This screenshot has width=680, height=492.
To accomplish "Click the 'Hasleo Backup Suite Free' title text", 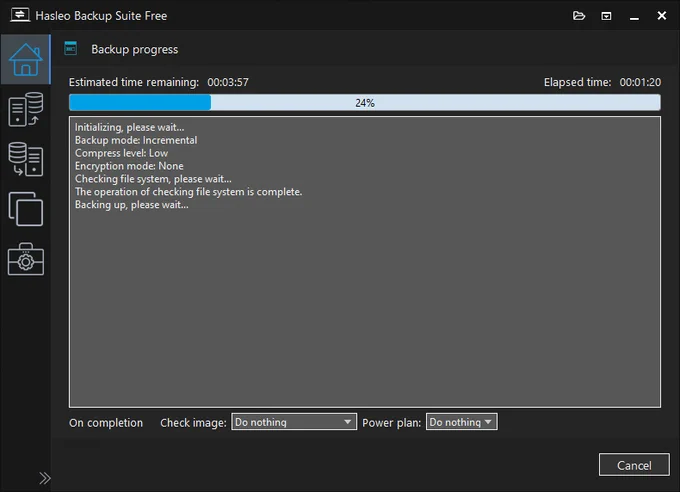I will tap(101, 16).
